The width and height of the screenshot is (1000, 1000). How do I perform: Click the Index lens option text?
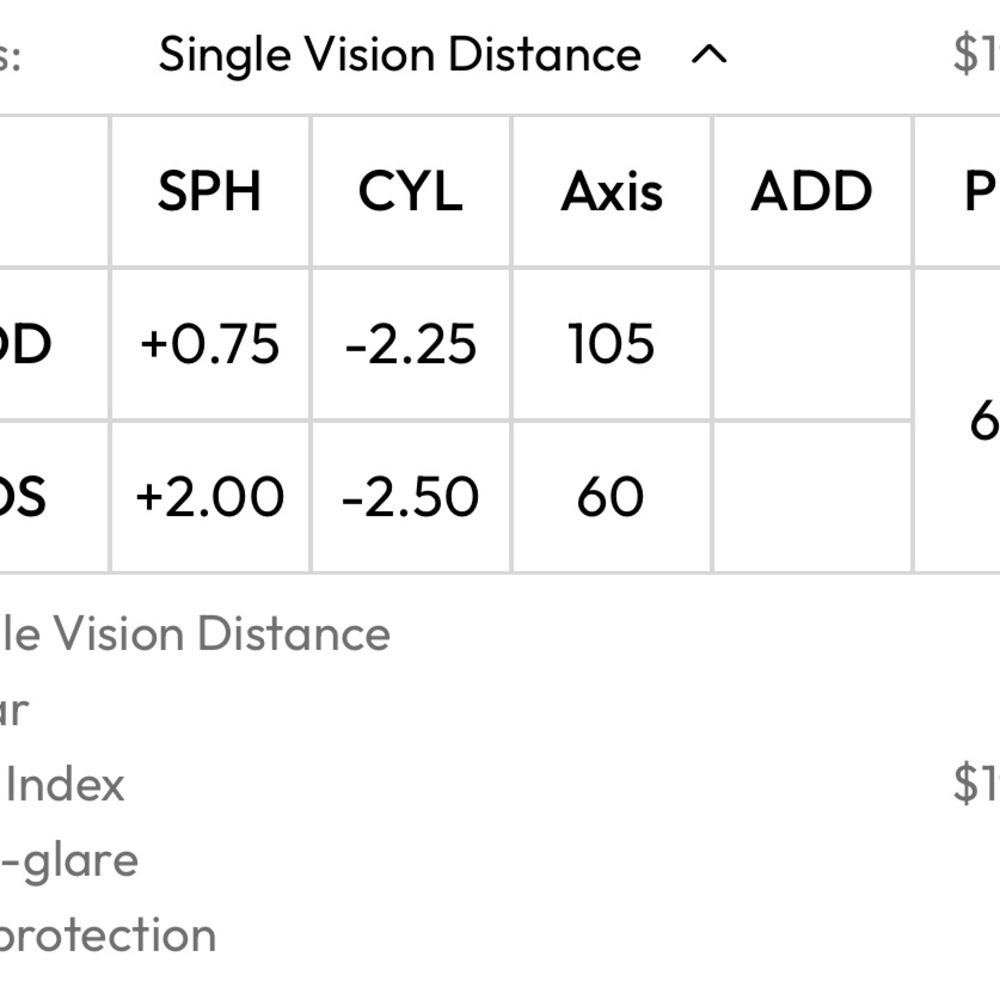[64, 785]
